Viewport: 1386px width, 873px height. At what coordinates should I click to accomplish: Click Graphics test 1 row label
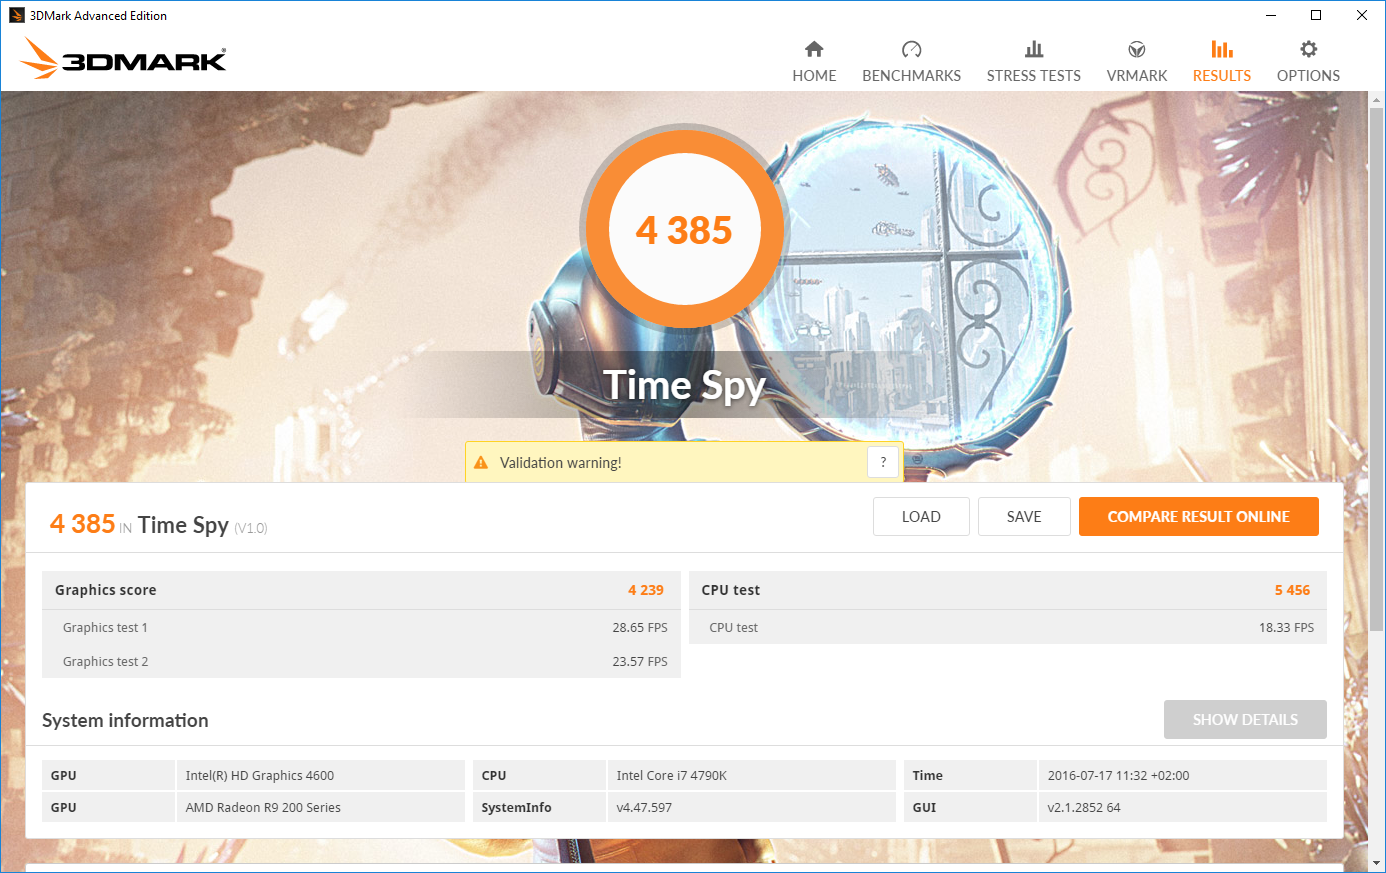coord(105,628)
